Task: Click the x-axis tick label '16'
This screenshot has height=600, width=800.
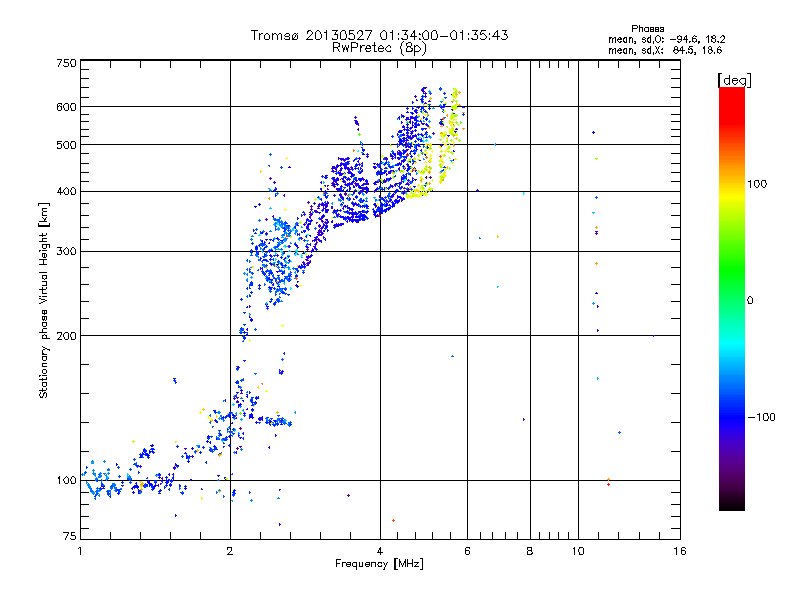Action: pyautogui.click(x=680, y=551)
